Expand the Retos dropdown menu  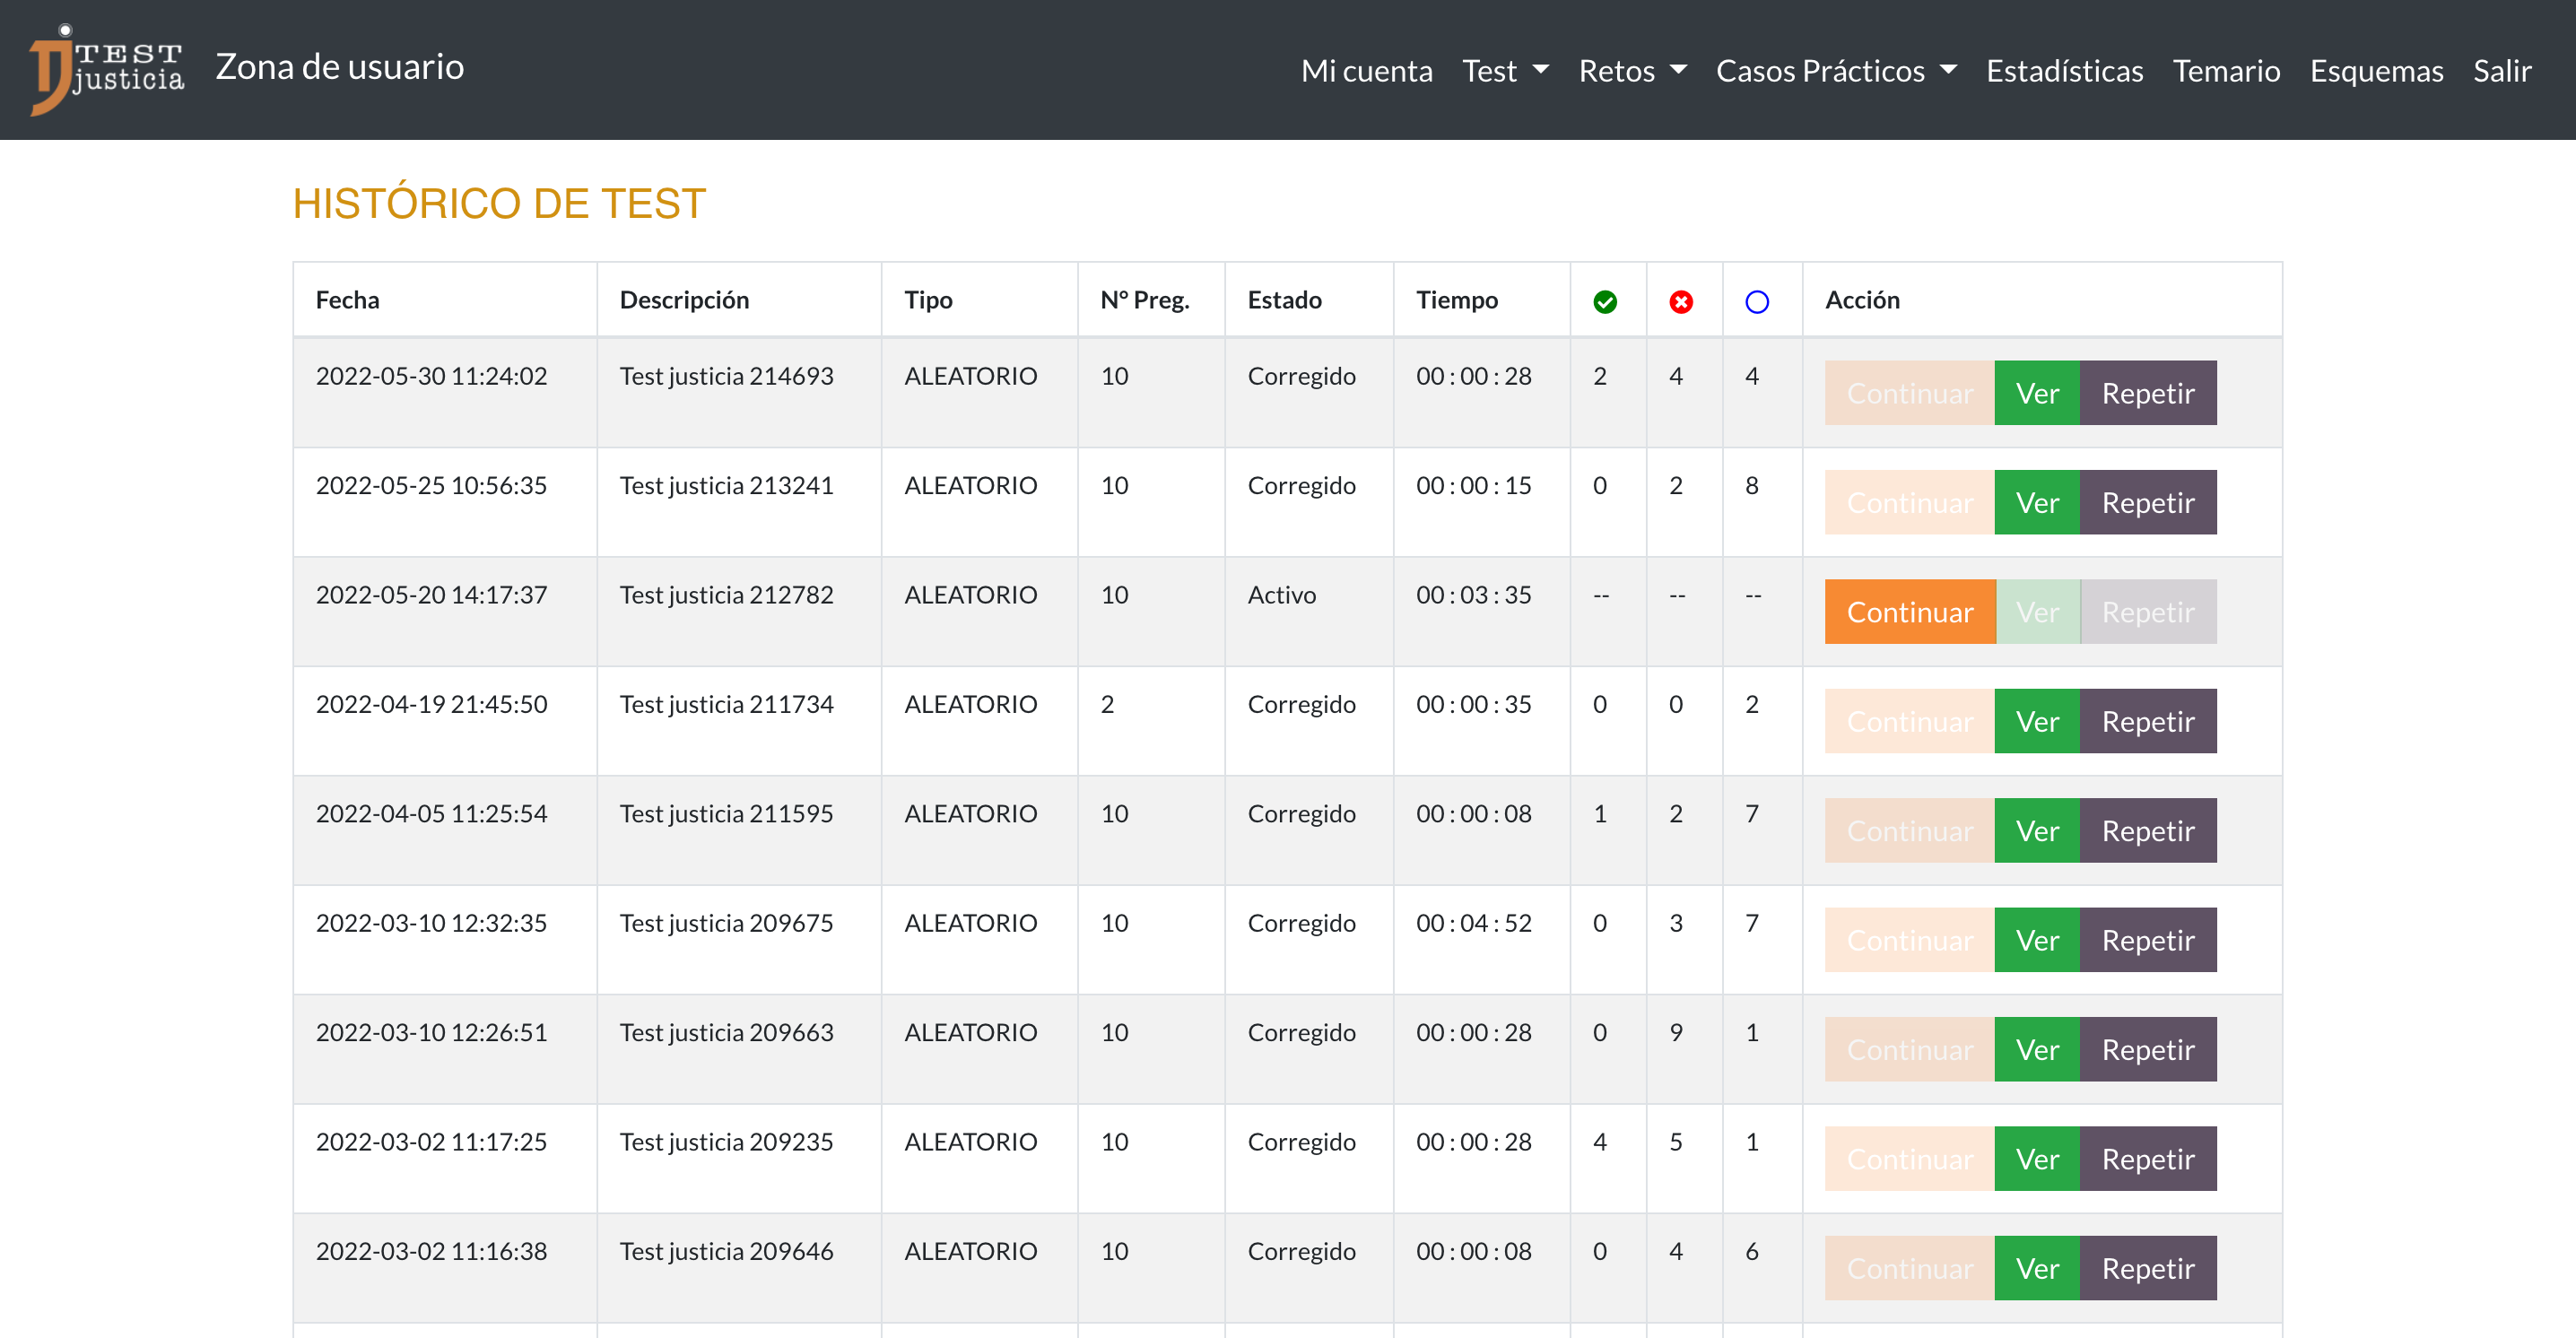pos(1632,70)
